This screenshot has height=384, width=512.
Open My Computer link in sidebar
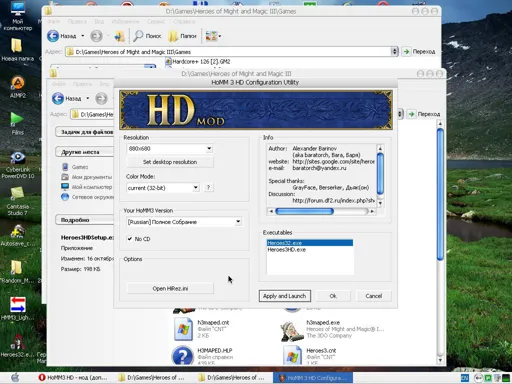click(92, 187)
